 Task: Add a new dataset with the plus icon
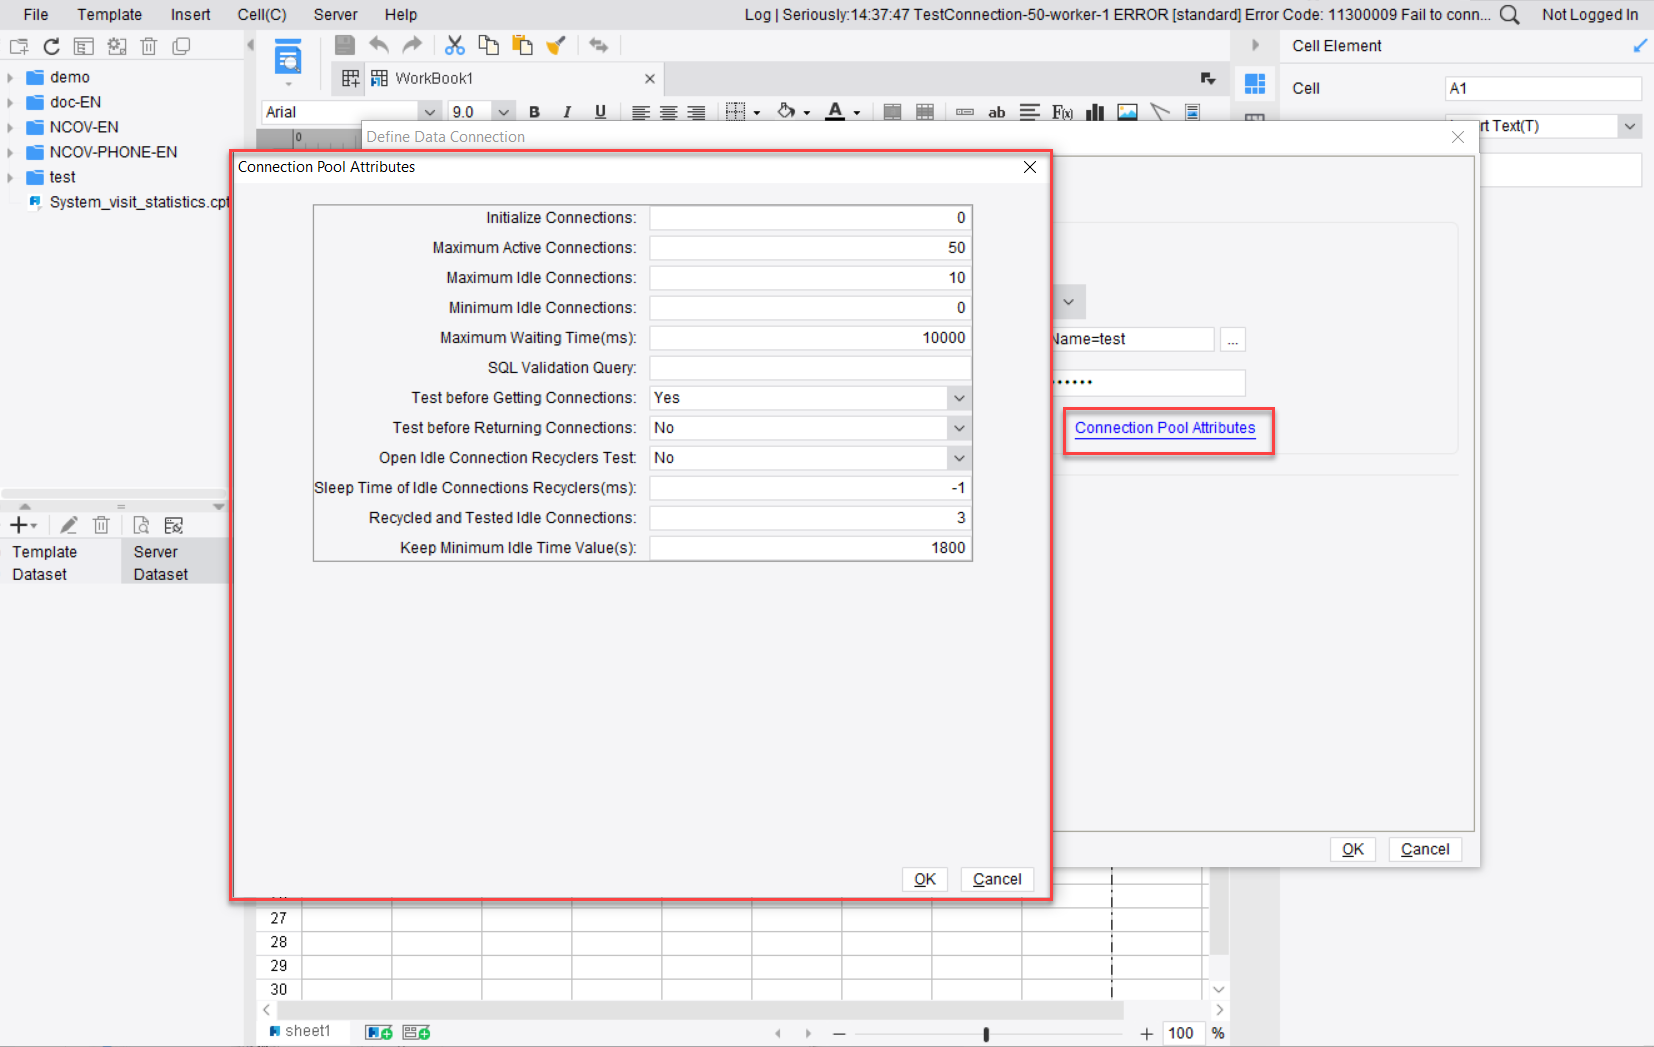click(x=20, y=524)
